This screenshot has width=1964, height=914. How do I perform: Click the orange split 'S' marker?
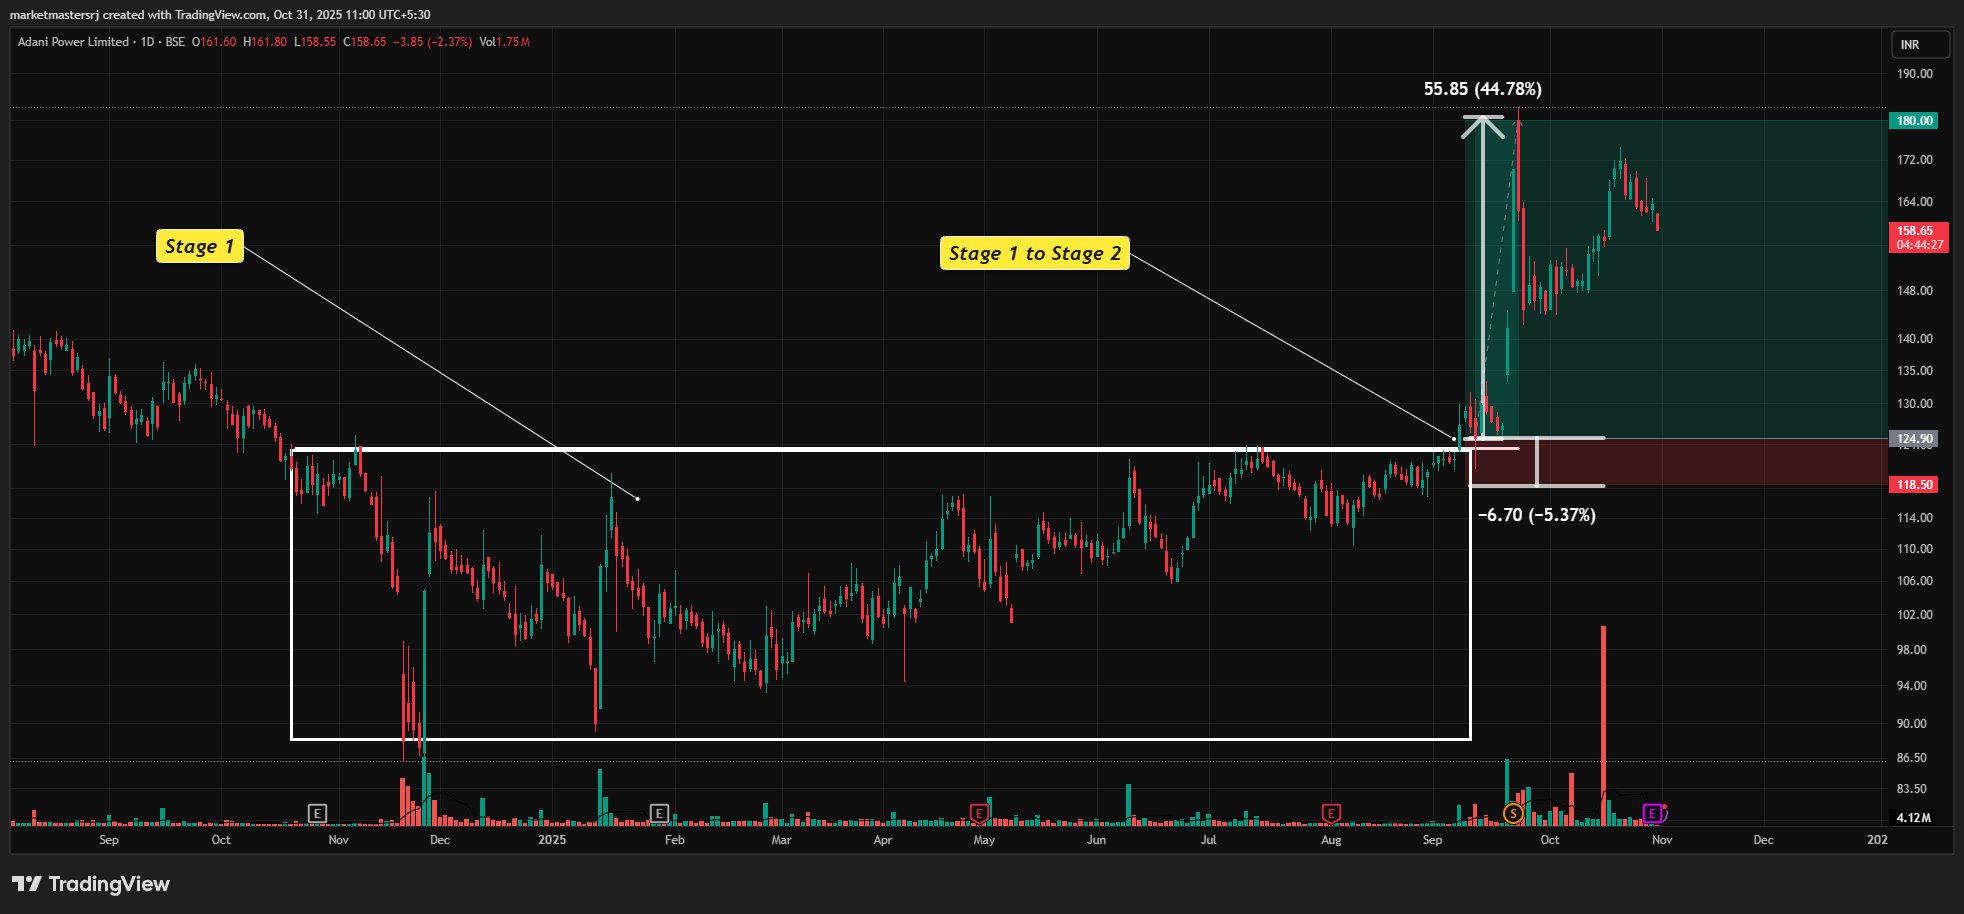coord(1513,813)
